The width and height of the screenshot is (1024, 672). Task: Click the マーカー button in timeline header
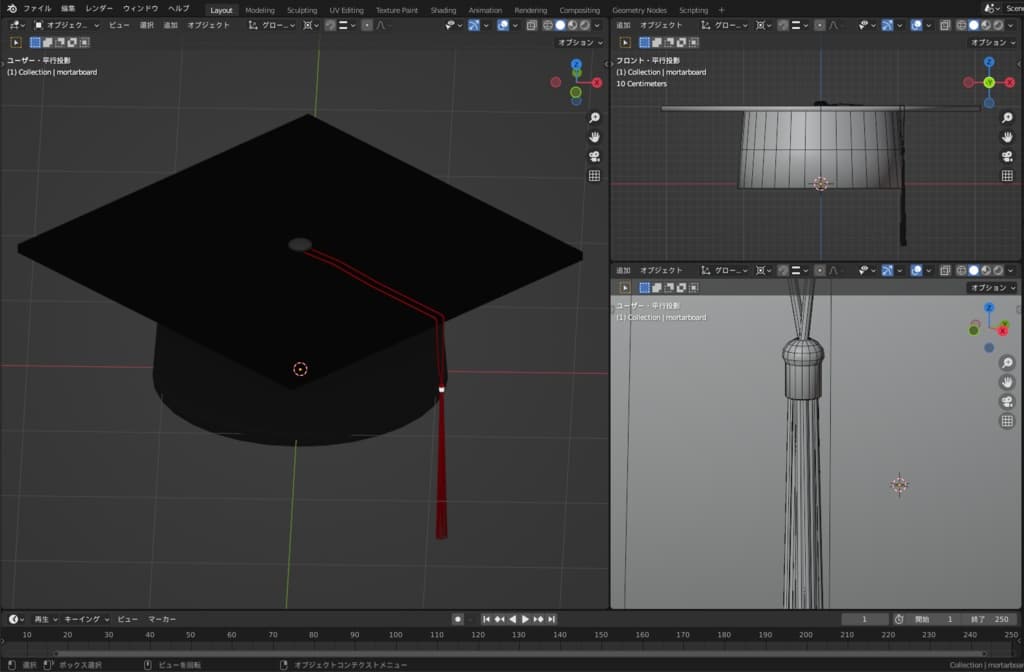pyautogui.click(x=162, y=619)
